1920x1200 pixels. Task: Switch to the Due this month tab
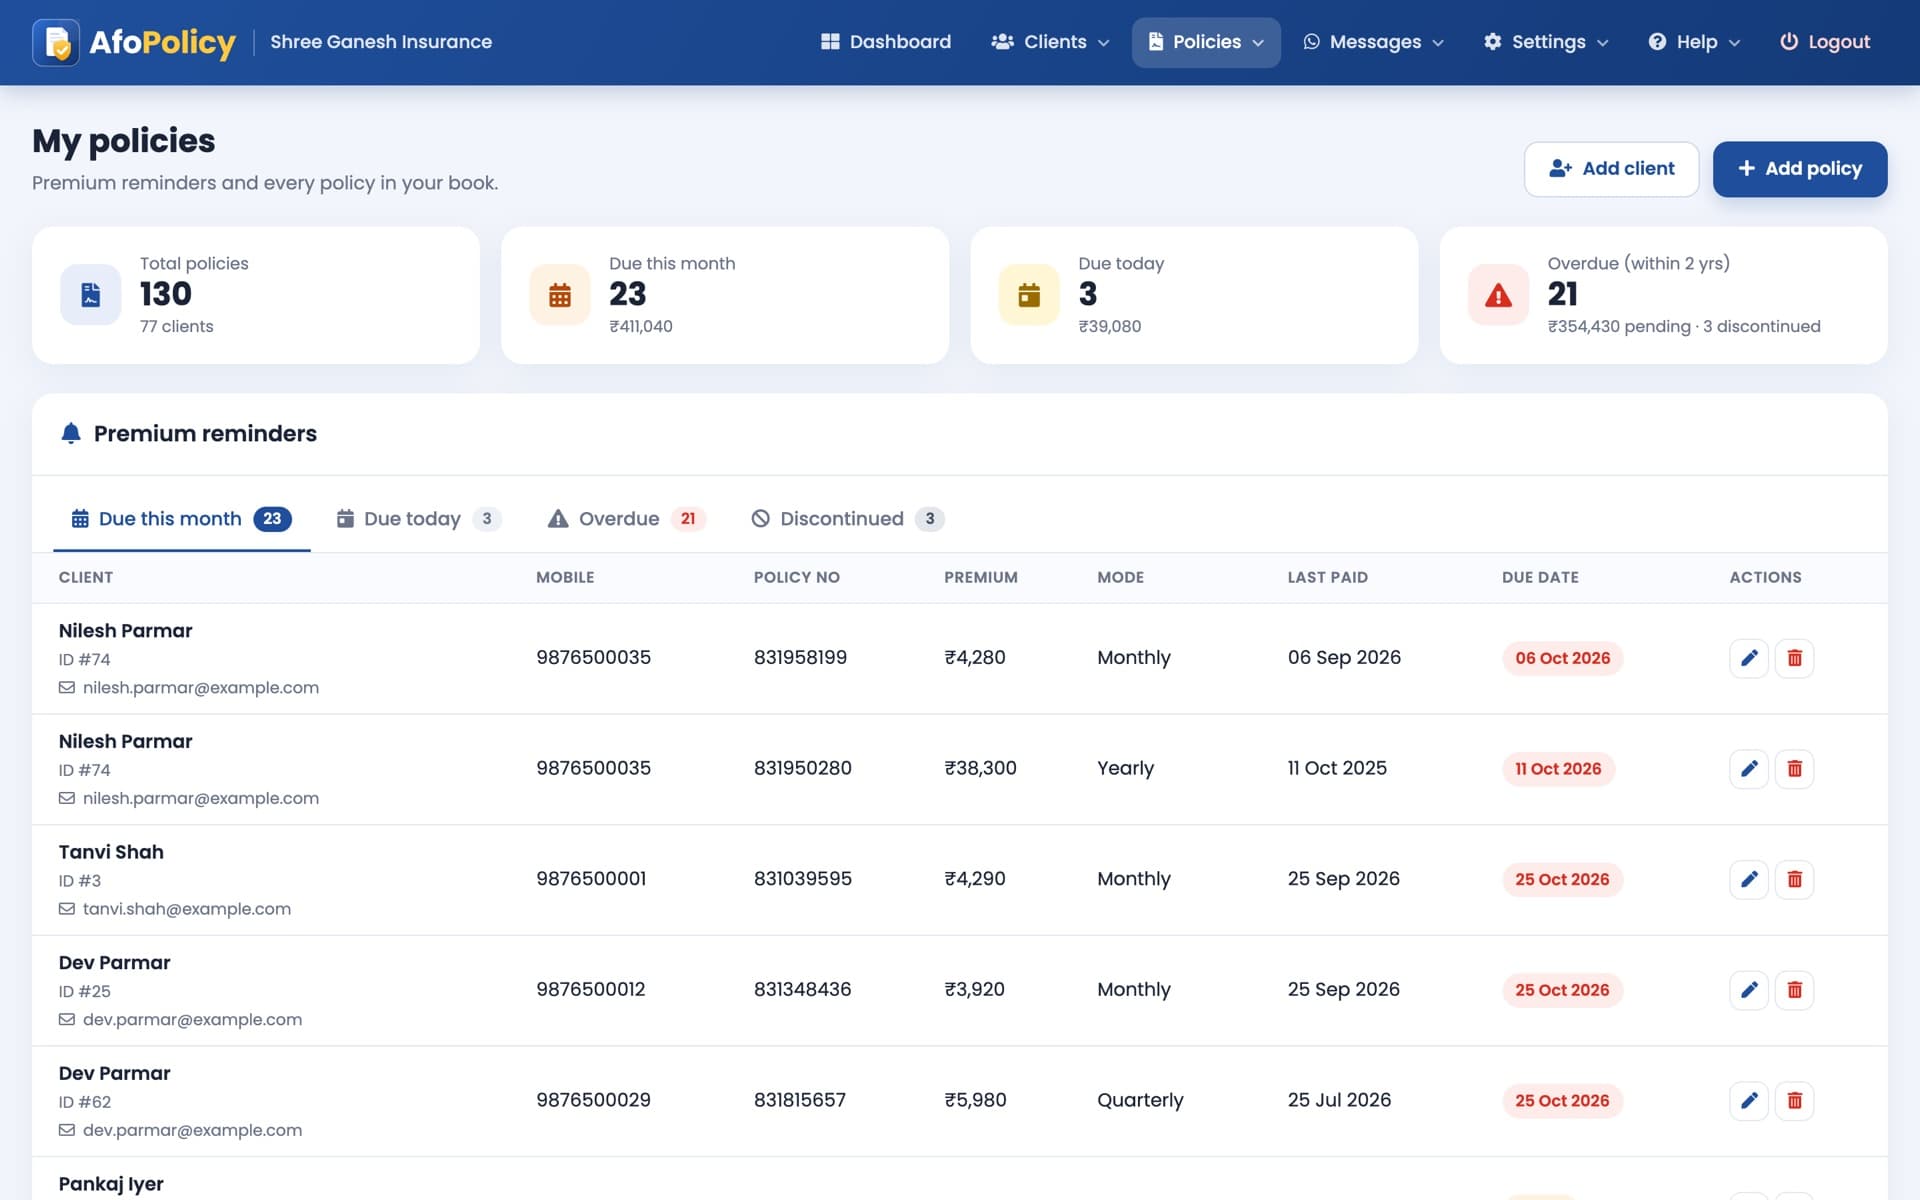181,519
